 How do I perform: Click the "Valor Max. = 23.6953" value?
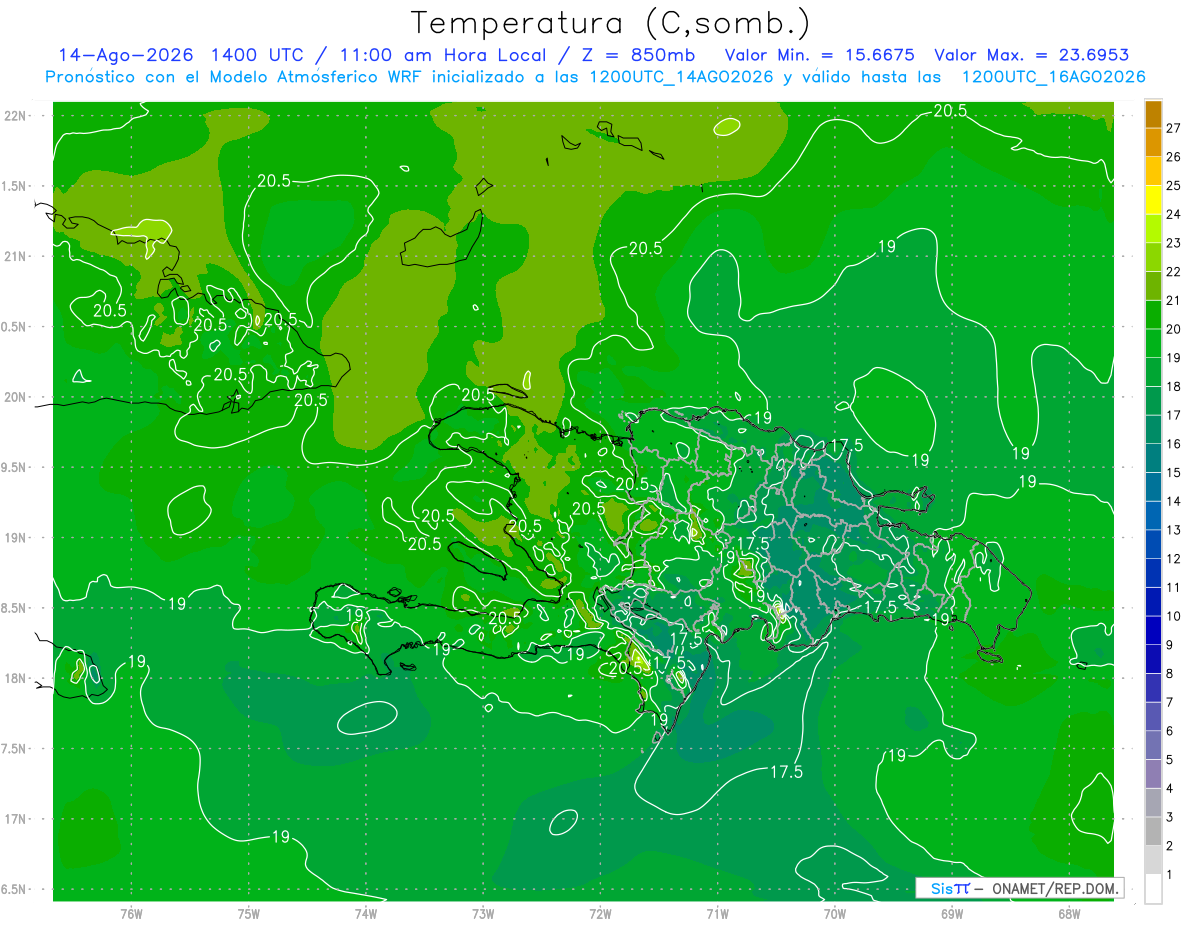(1031, 55)
